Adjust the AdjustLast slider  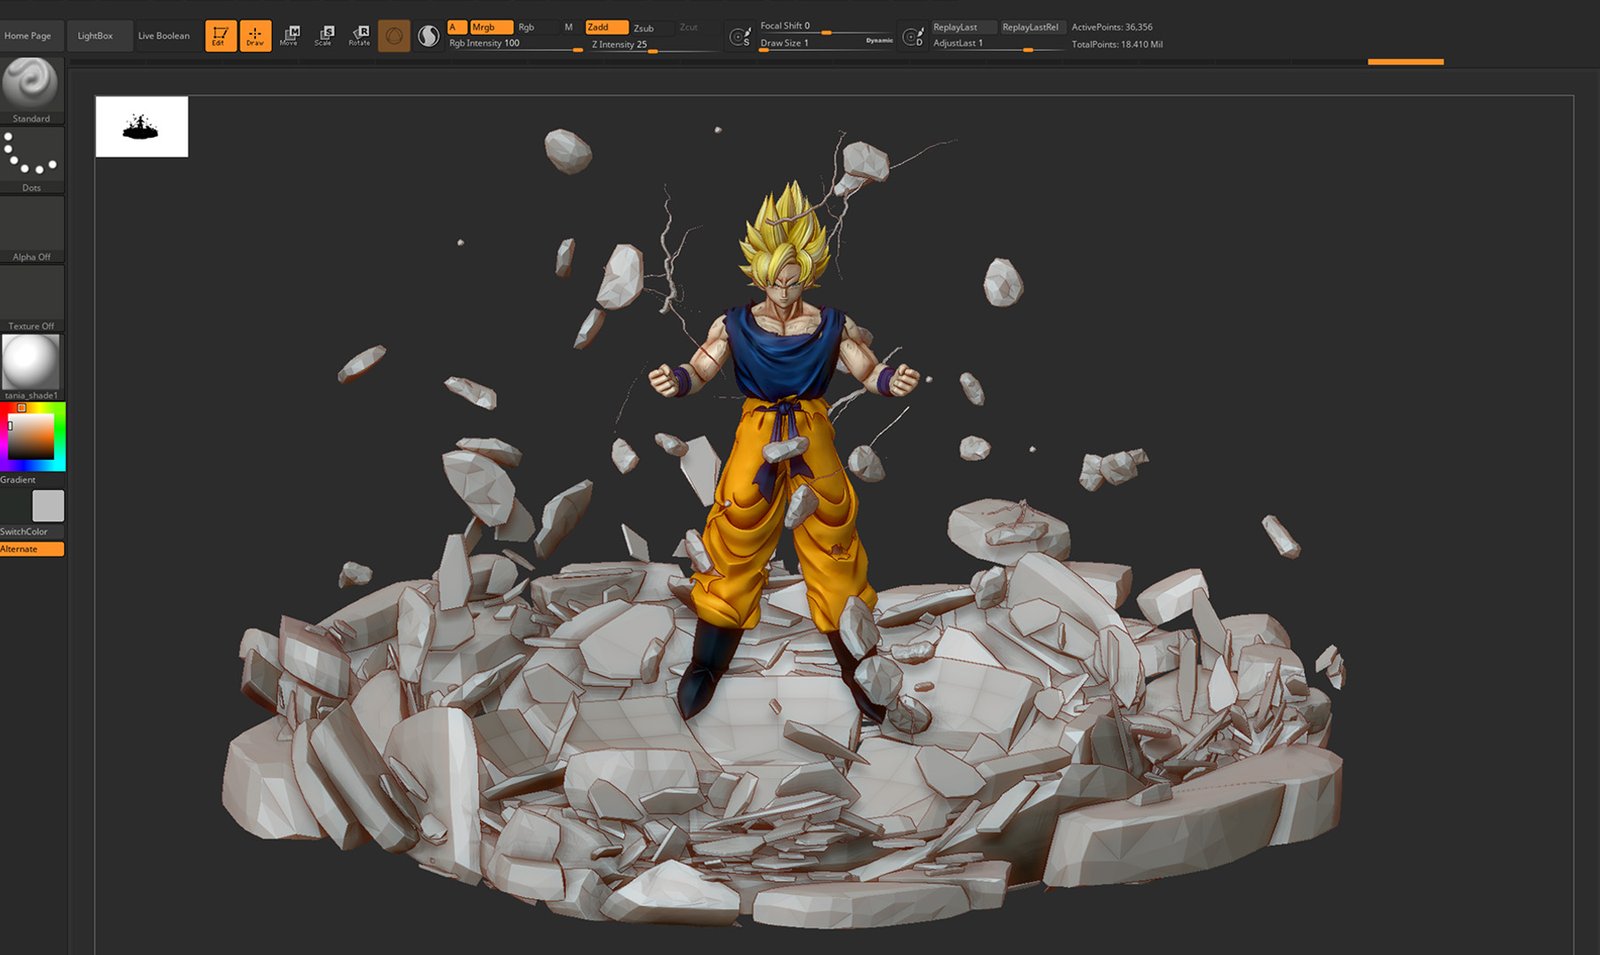coord(997,44)
